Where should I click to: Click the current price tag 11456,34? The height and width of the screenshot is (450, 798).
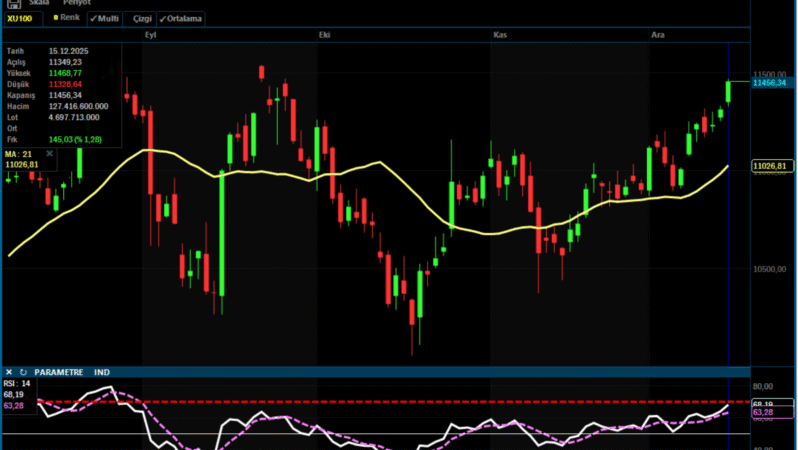pos(769,83)
